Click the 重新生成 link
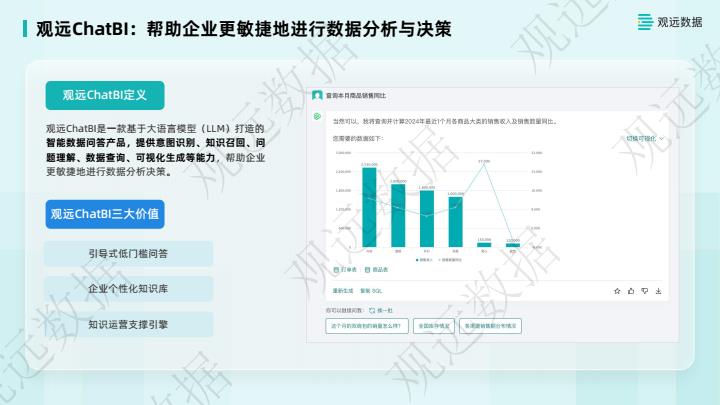 point(343,291)
